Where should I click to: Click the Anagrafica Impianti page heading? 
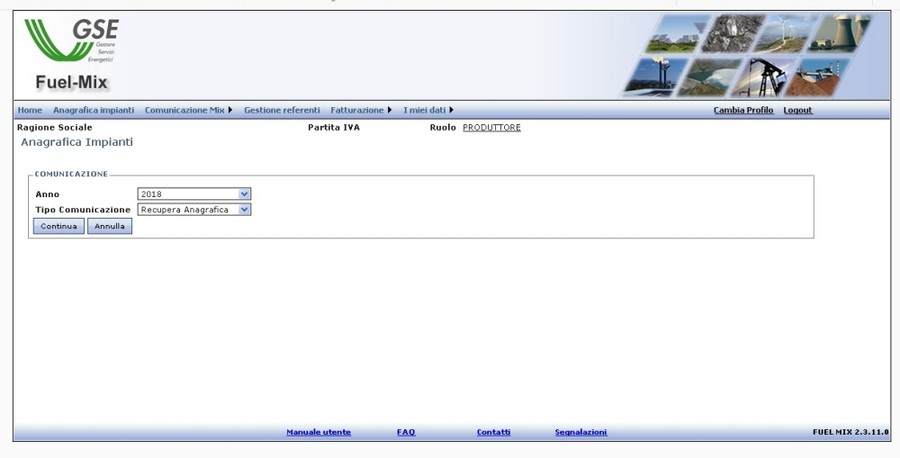[x=77, y=142]
